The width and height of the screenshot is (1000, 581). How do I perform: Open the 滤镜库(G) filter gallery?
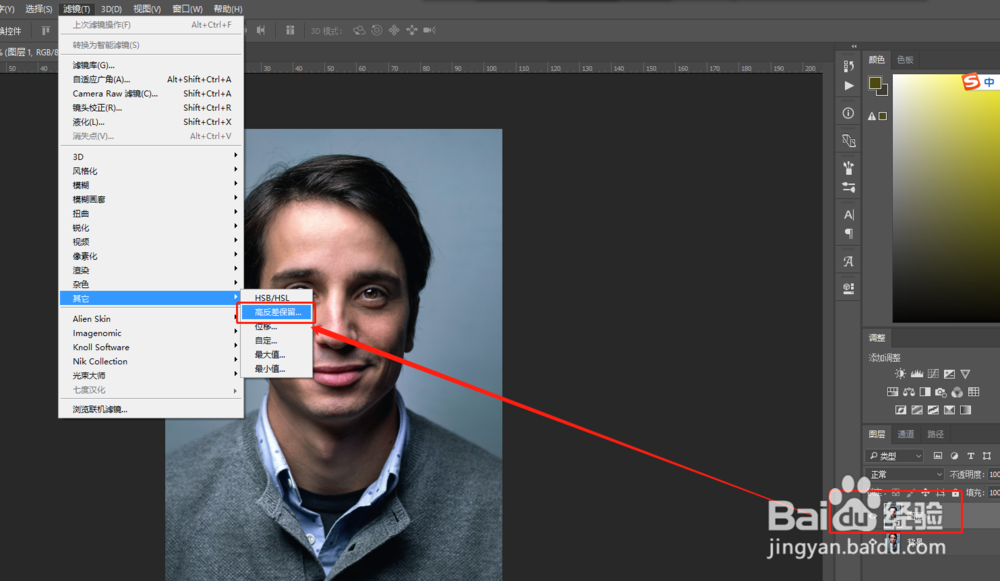tap(151, 65)
